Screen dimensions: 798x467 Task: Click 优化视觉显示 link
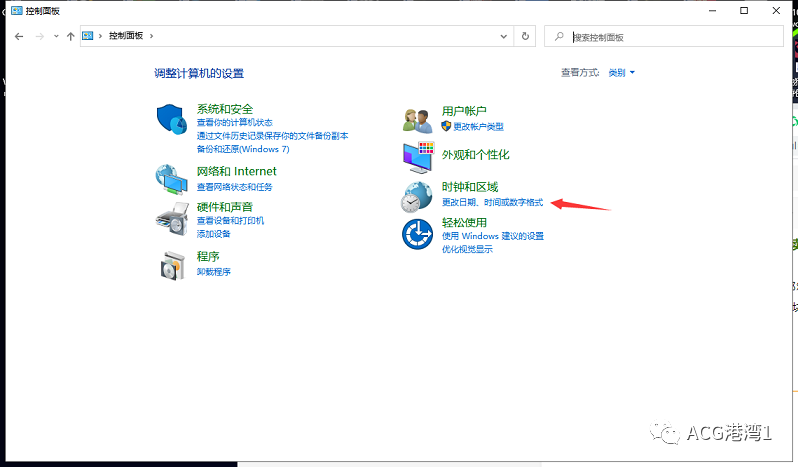click(x=467, y=249)
